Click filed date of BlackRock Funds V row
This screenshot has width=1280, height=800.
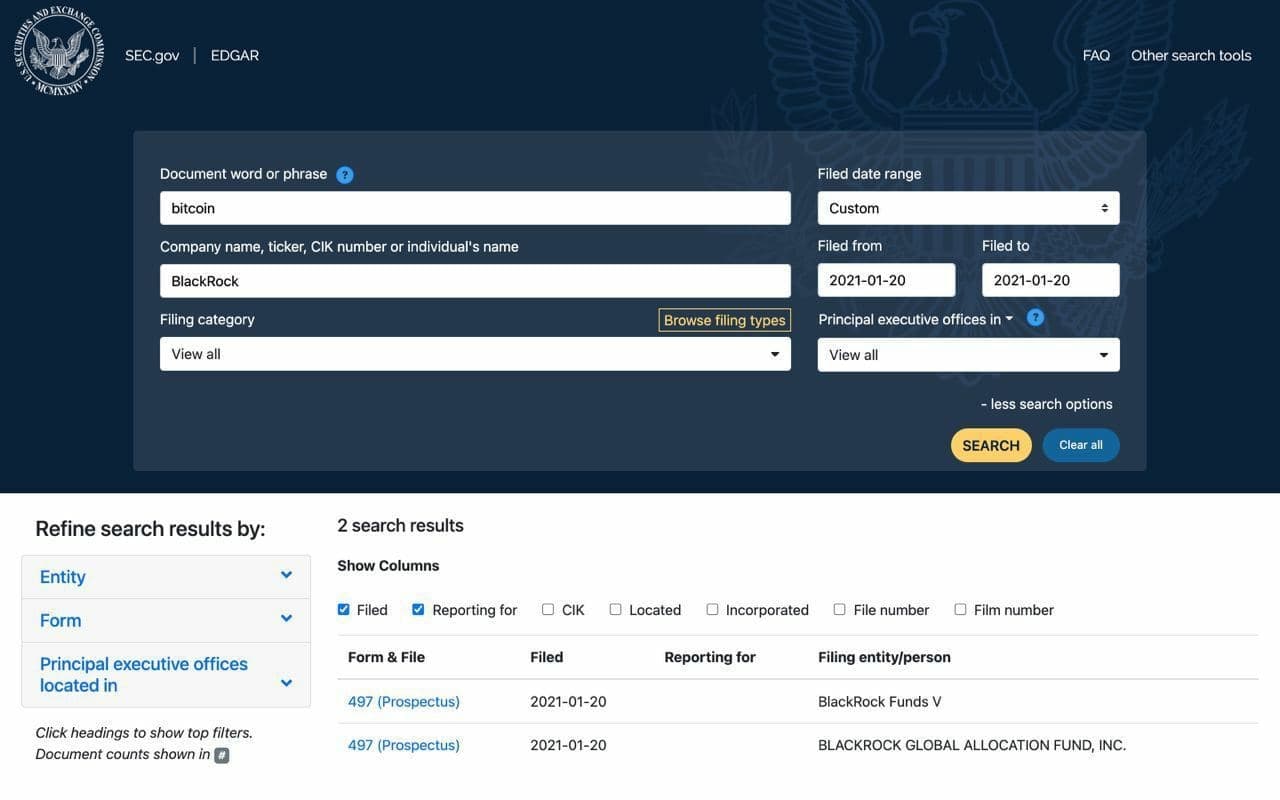point(568,702)
